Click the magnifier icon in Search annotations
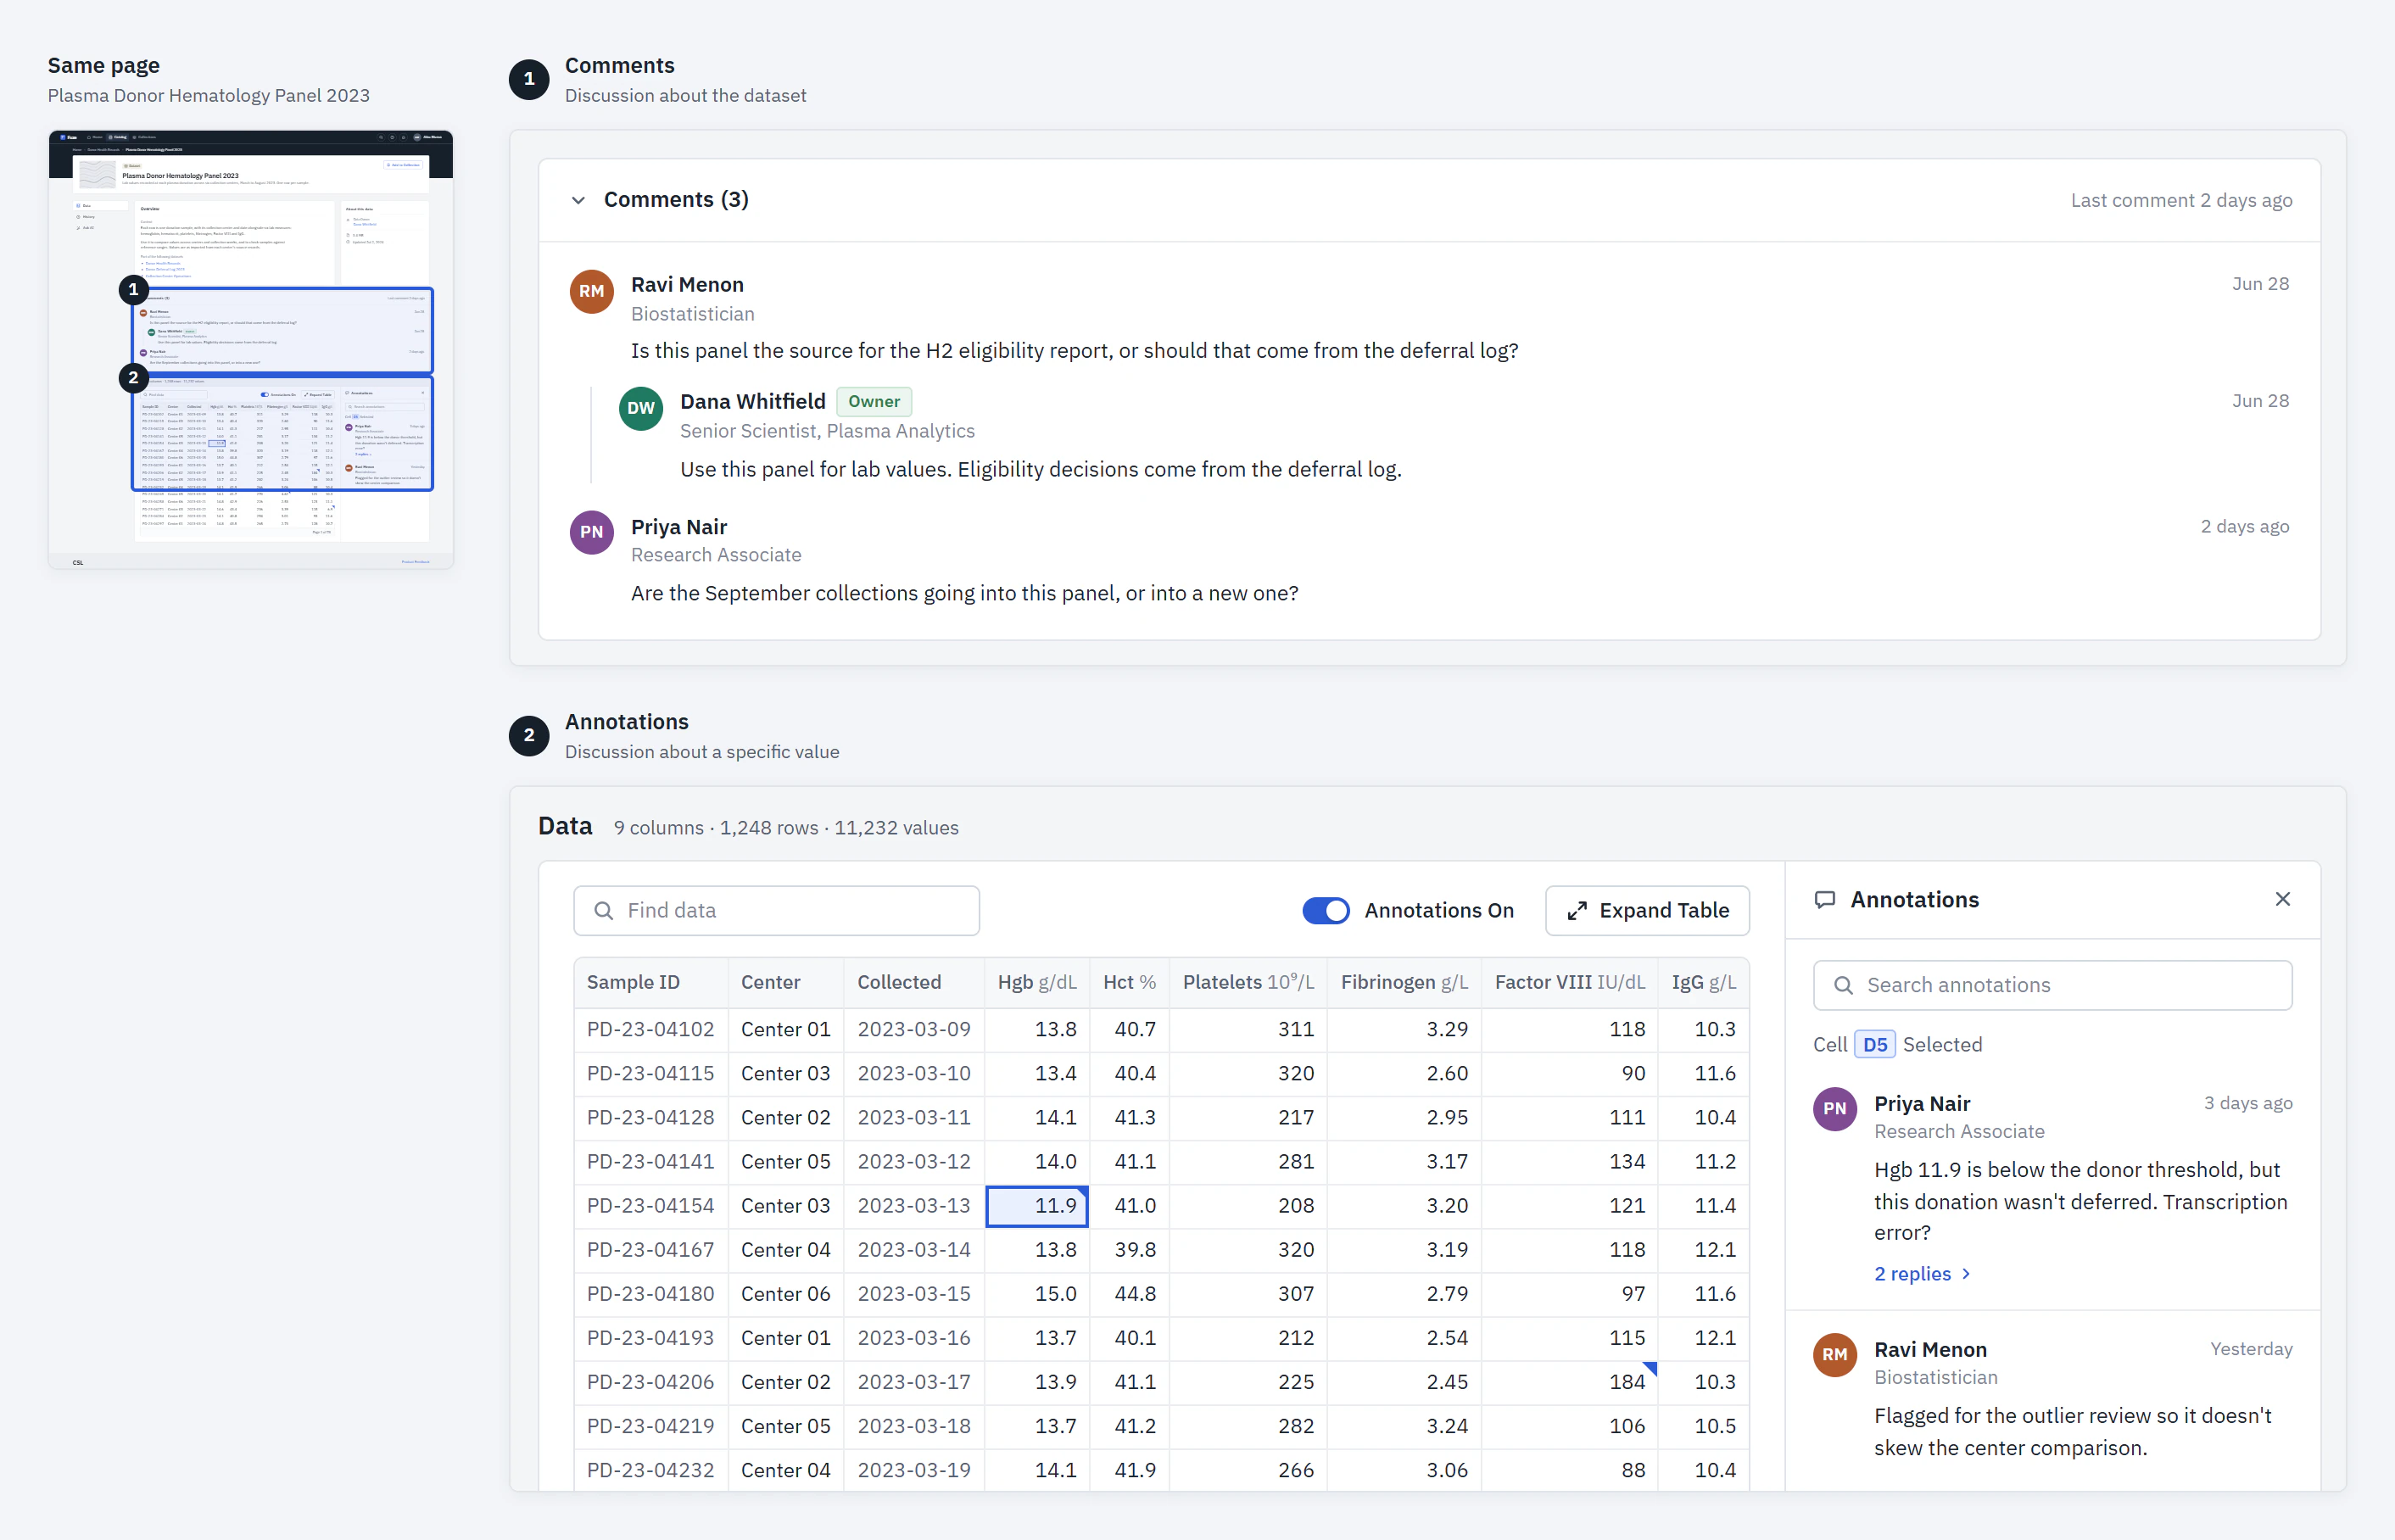Image resolution: width=2395 pixels, height=1540 pixels. coord(1842,985)
